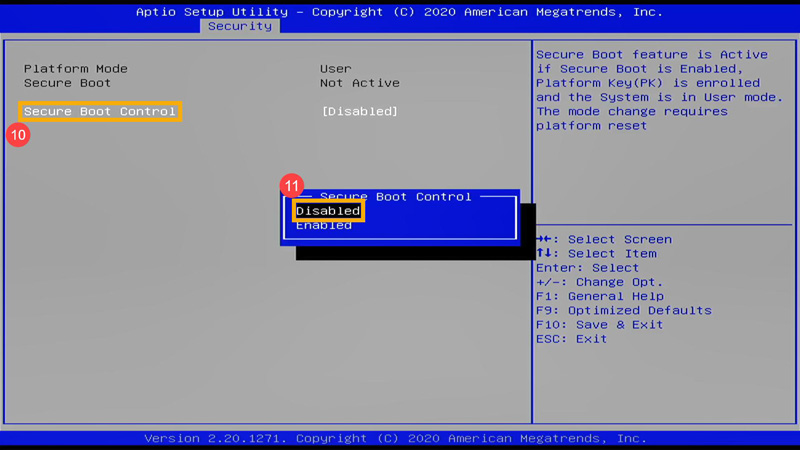The height and width of the screenshot is (450, 800).
Task: Click the F9: Optimized Defaults hint
Action: [624, 311]
